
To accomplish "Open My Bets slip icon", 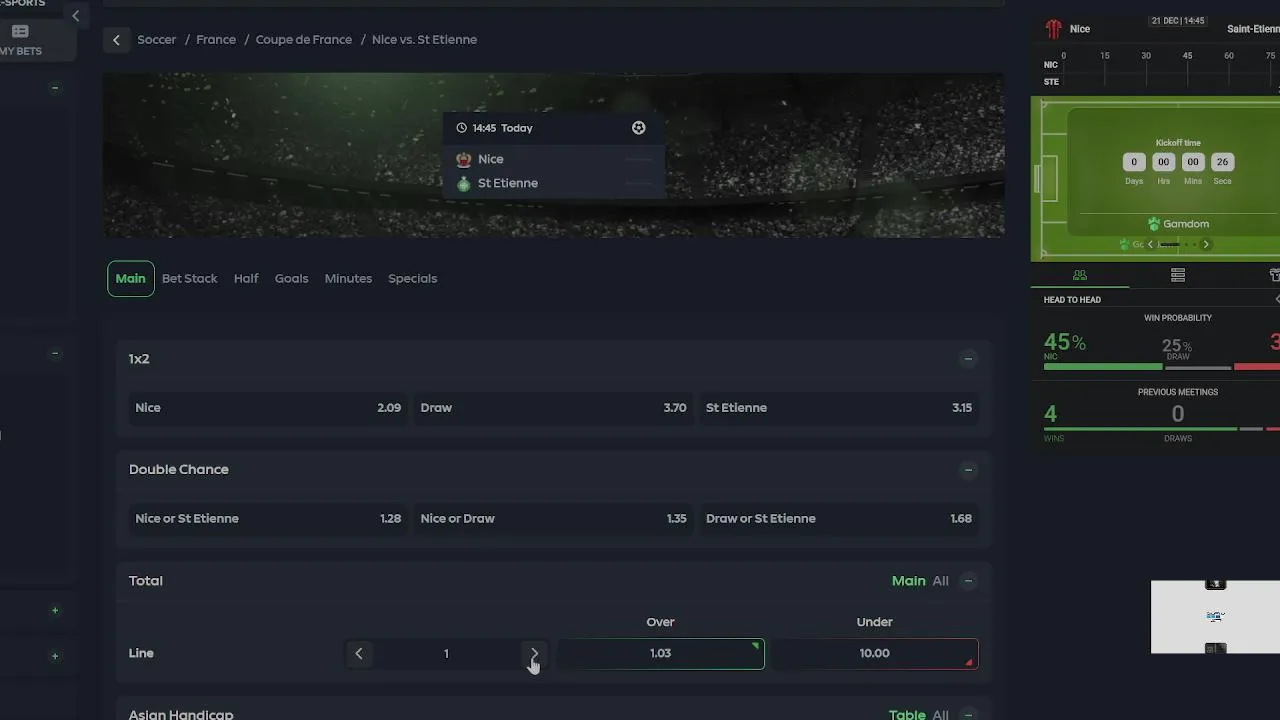I will 19,31.
